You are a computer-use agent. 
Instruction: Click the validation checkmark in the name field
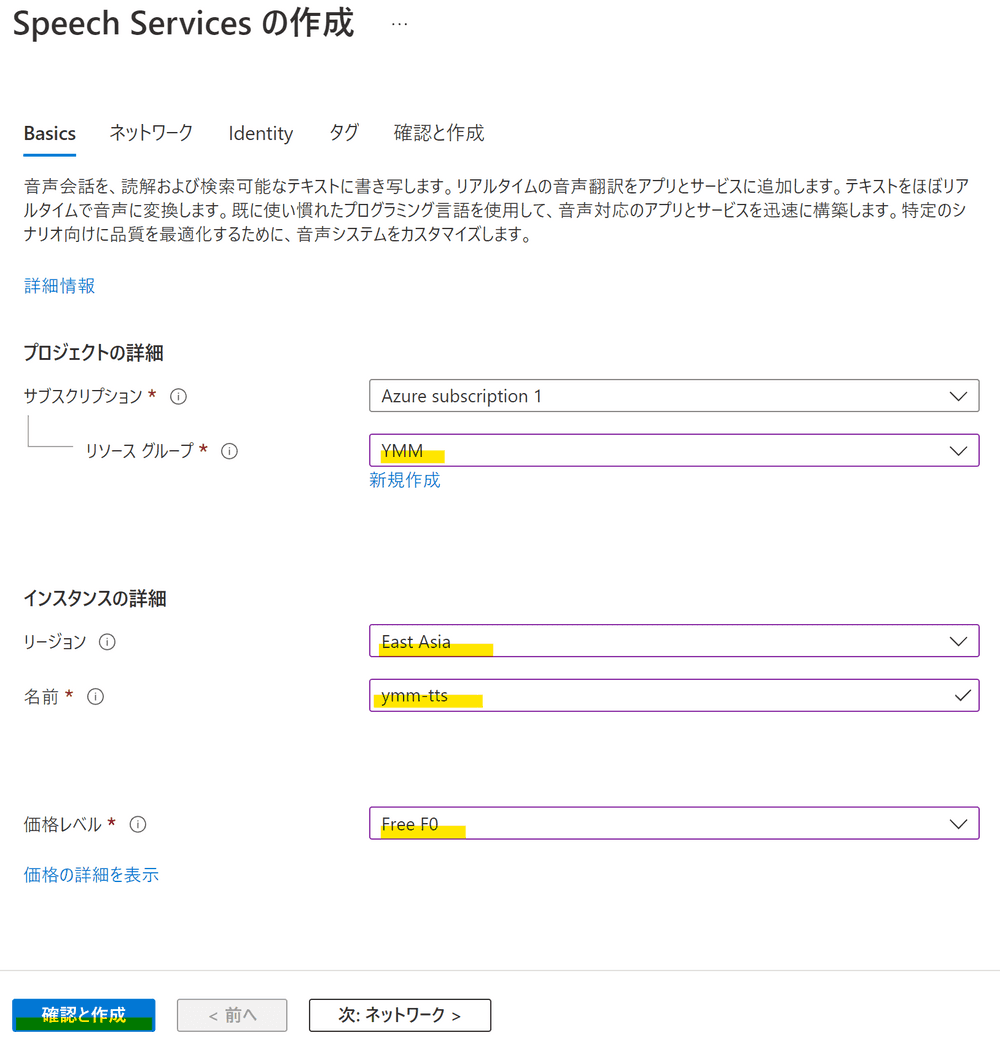pyautogui.click(x=962, y=695)
